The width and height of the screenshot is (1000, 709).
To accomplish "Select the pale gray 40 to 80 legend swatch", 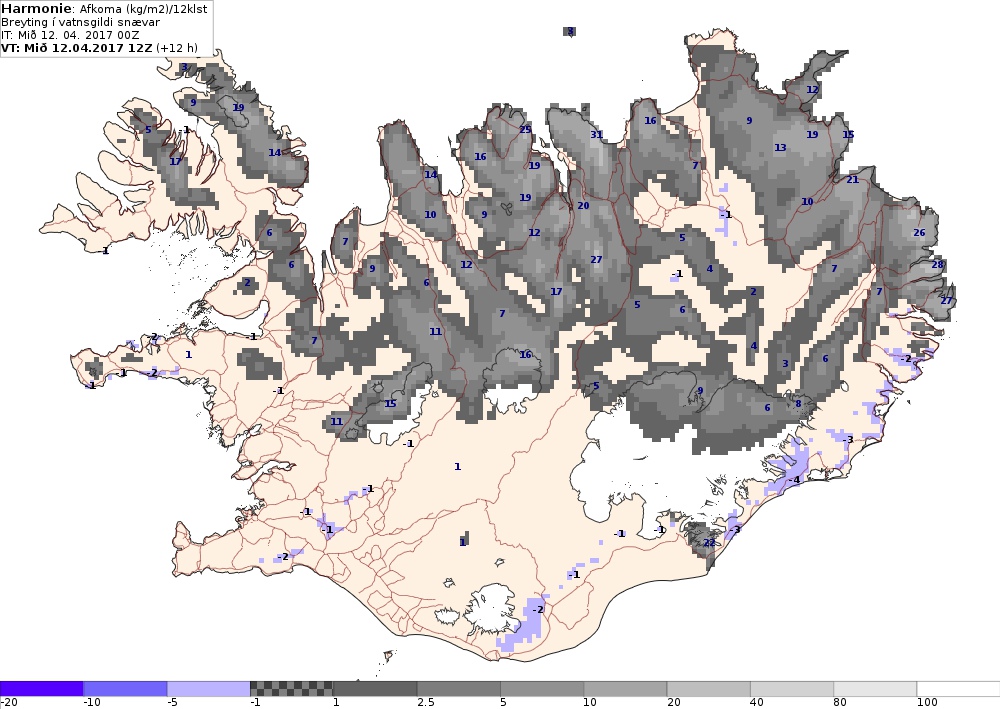I will pyautogui.click(x=792, y=689).
